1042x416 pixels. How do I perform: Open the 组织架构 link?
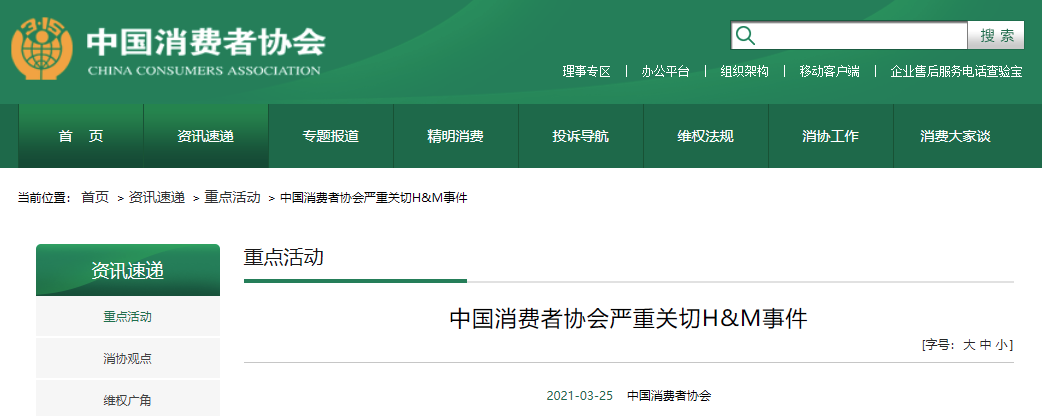[744, 71]
